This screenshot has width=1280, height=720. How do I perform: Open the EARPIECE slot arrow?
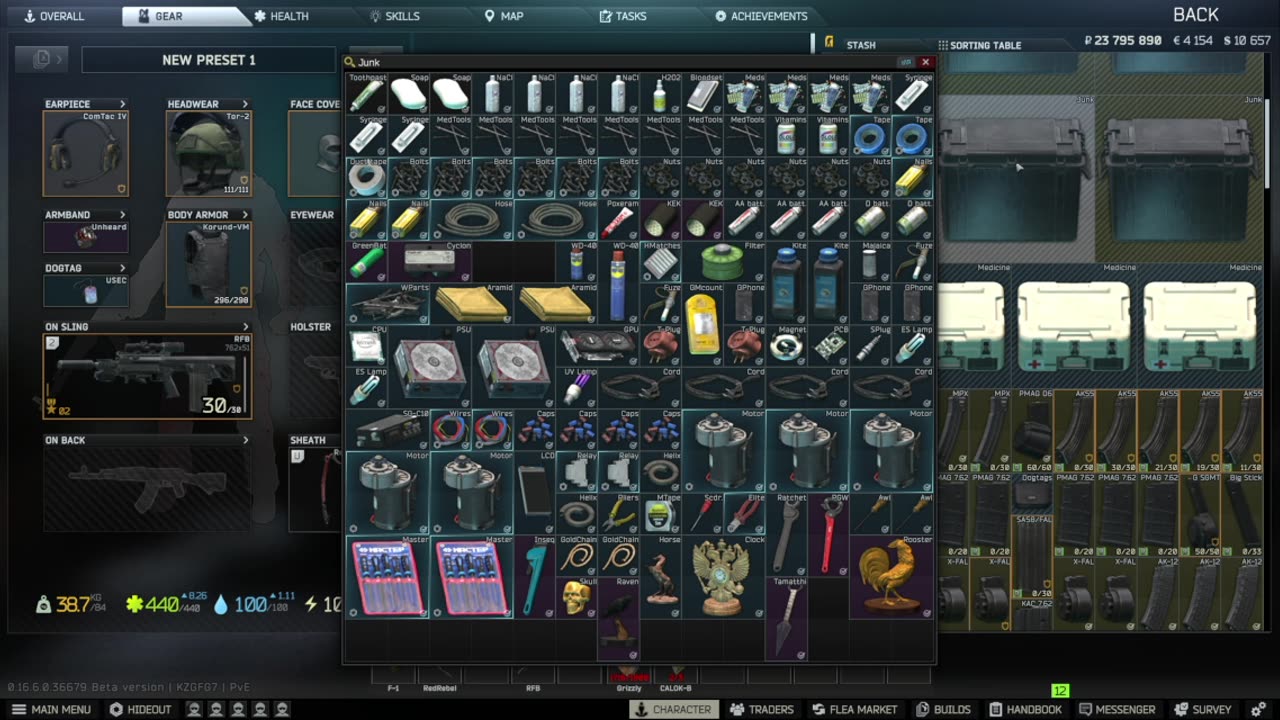123,104
